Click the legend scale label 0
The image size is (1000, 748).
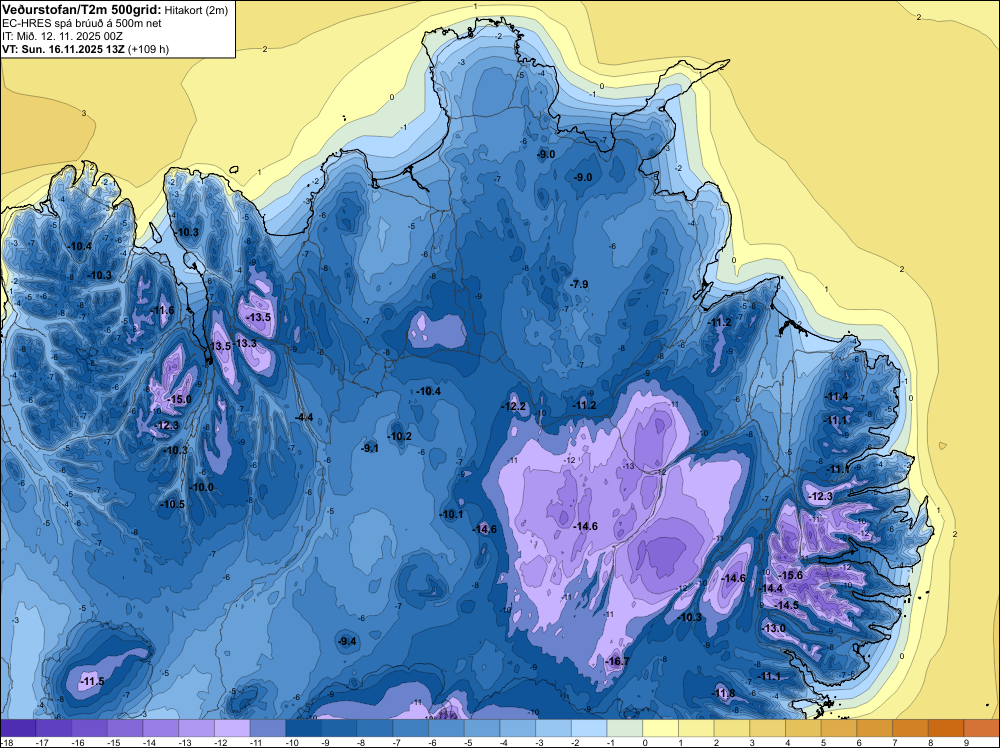point(645,743)
